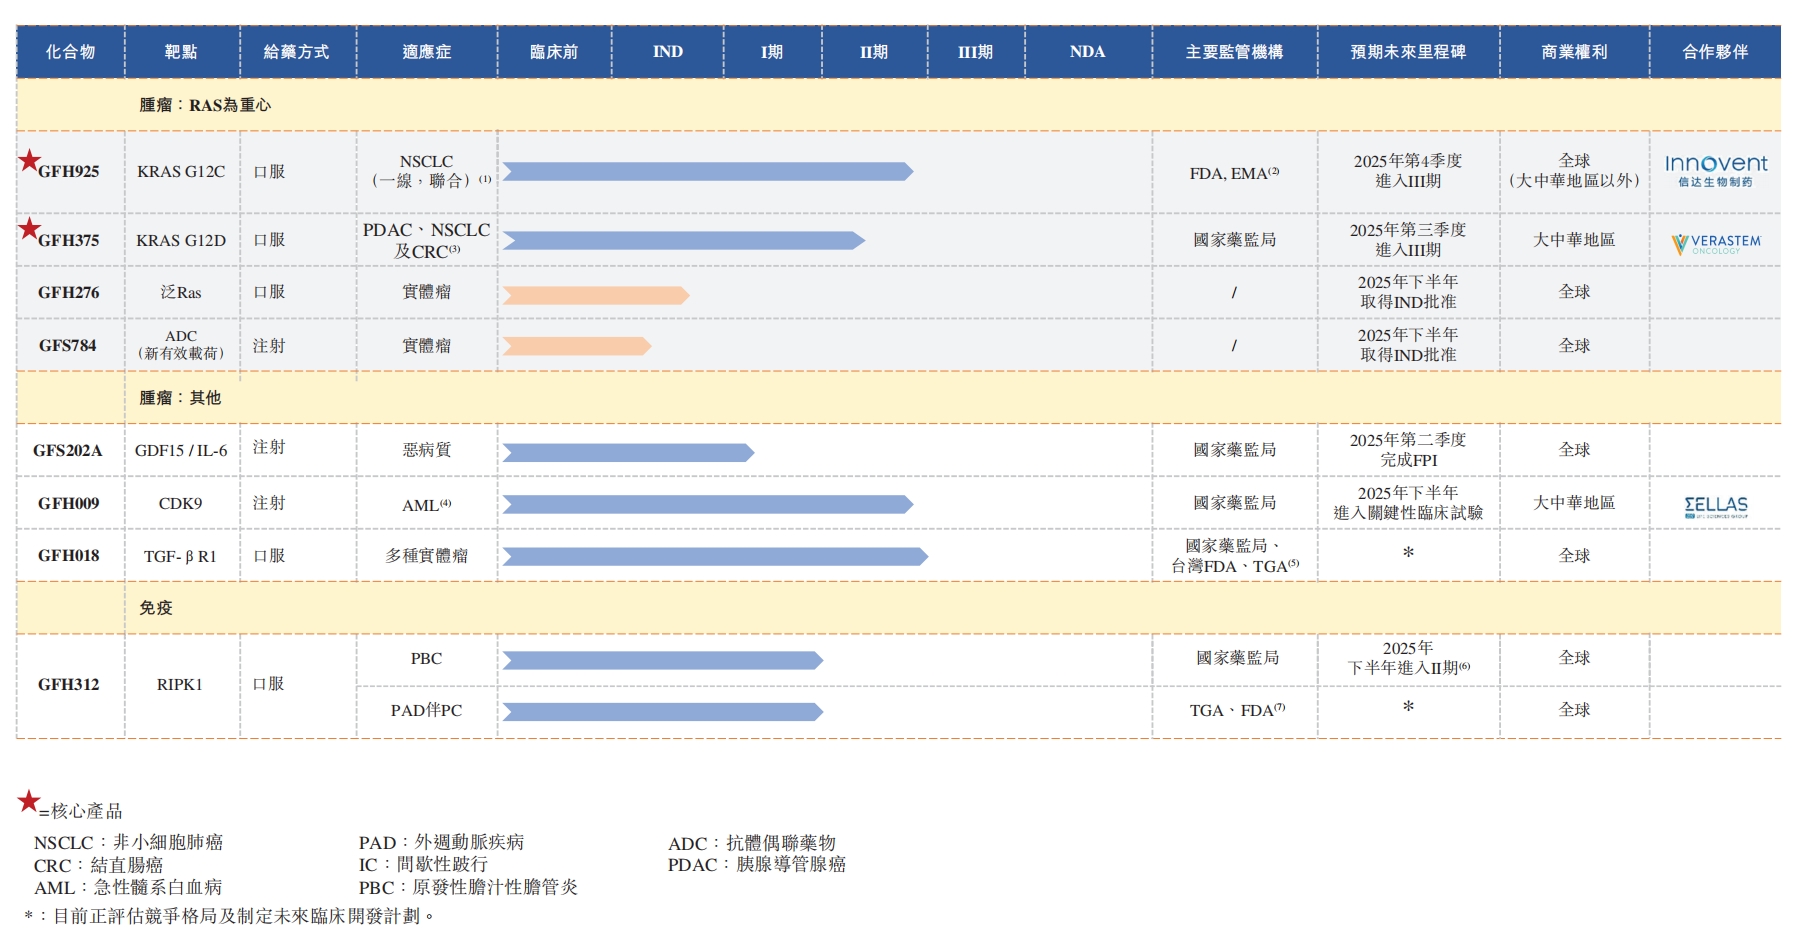
Task: Click the 預期未來里程碑 column header
Action: (1407, 52)
